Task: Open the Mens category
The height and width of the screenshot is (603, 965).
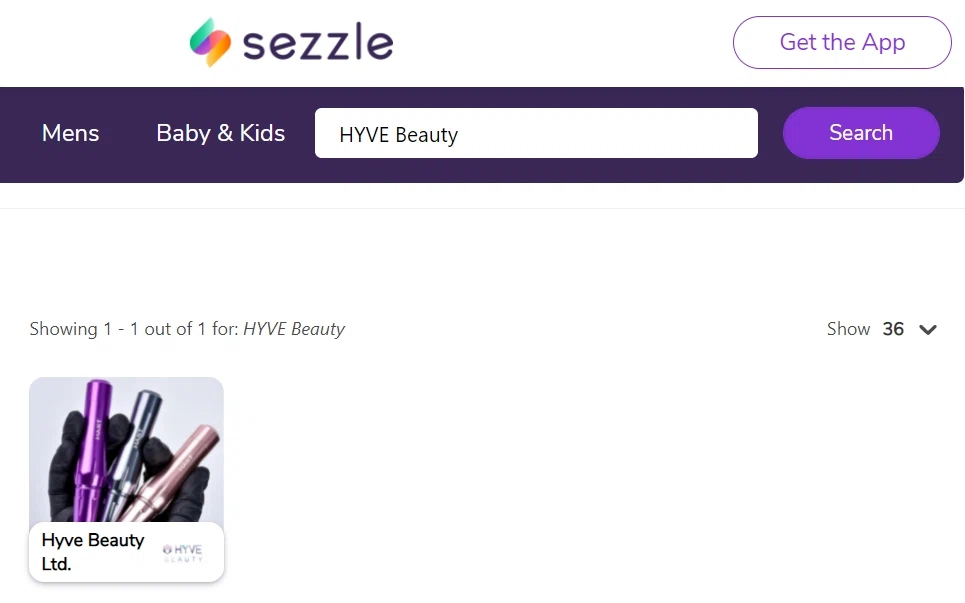Action: coord(70,133)
